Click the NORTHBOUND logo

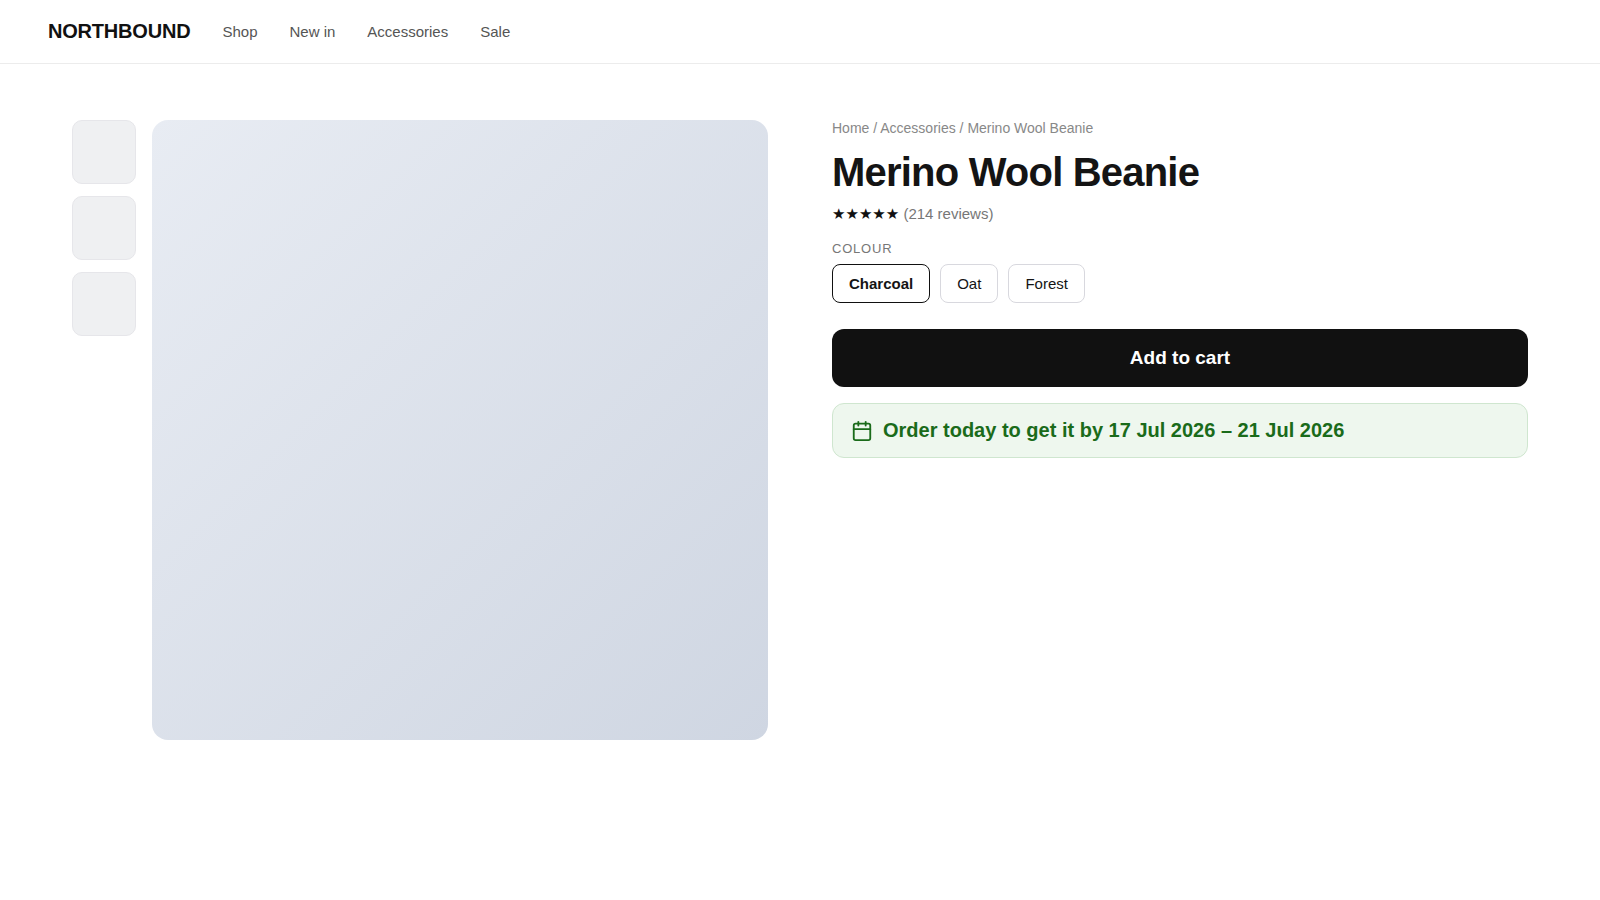pos(119,32)
